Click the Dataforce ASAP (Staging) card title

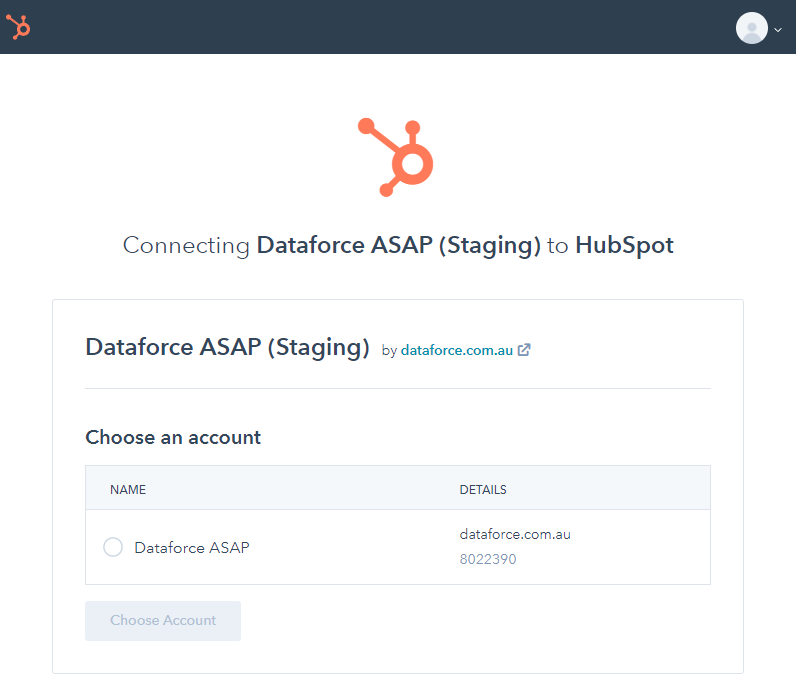click(x=228, y=347)
